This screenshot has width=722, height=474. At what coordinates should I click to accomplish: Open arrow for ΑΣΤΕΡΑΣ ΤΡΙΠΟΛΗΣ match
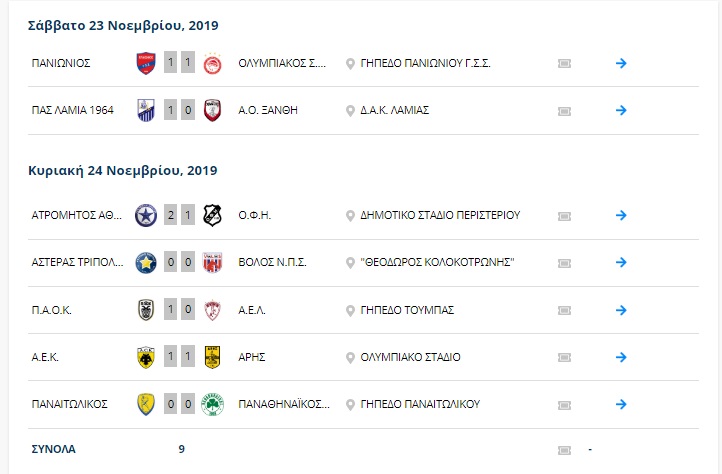tap(621, 262)
